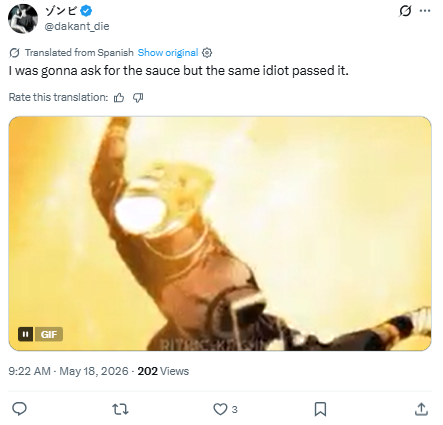The height and width of the screenshot is (425, 443).
Task: Open the @dakant_die handle link
Action: [x=77, y=26]
